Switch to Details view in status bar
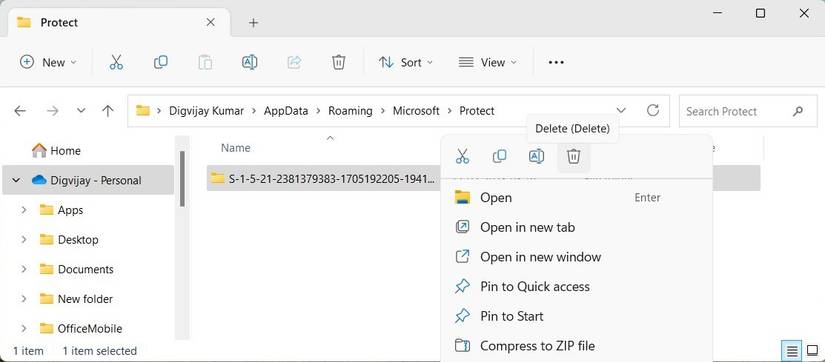 tap(791, 350)
